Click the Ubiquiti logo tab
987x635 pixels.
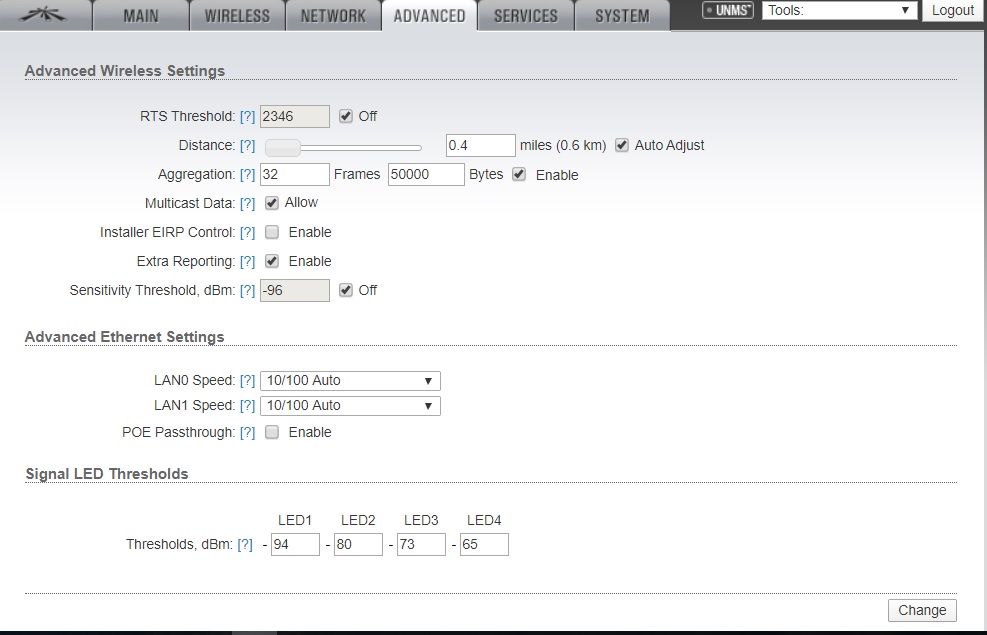[45, 15]
